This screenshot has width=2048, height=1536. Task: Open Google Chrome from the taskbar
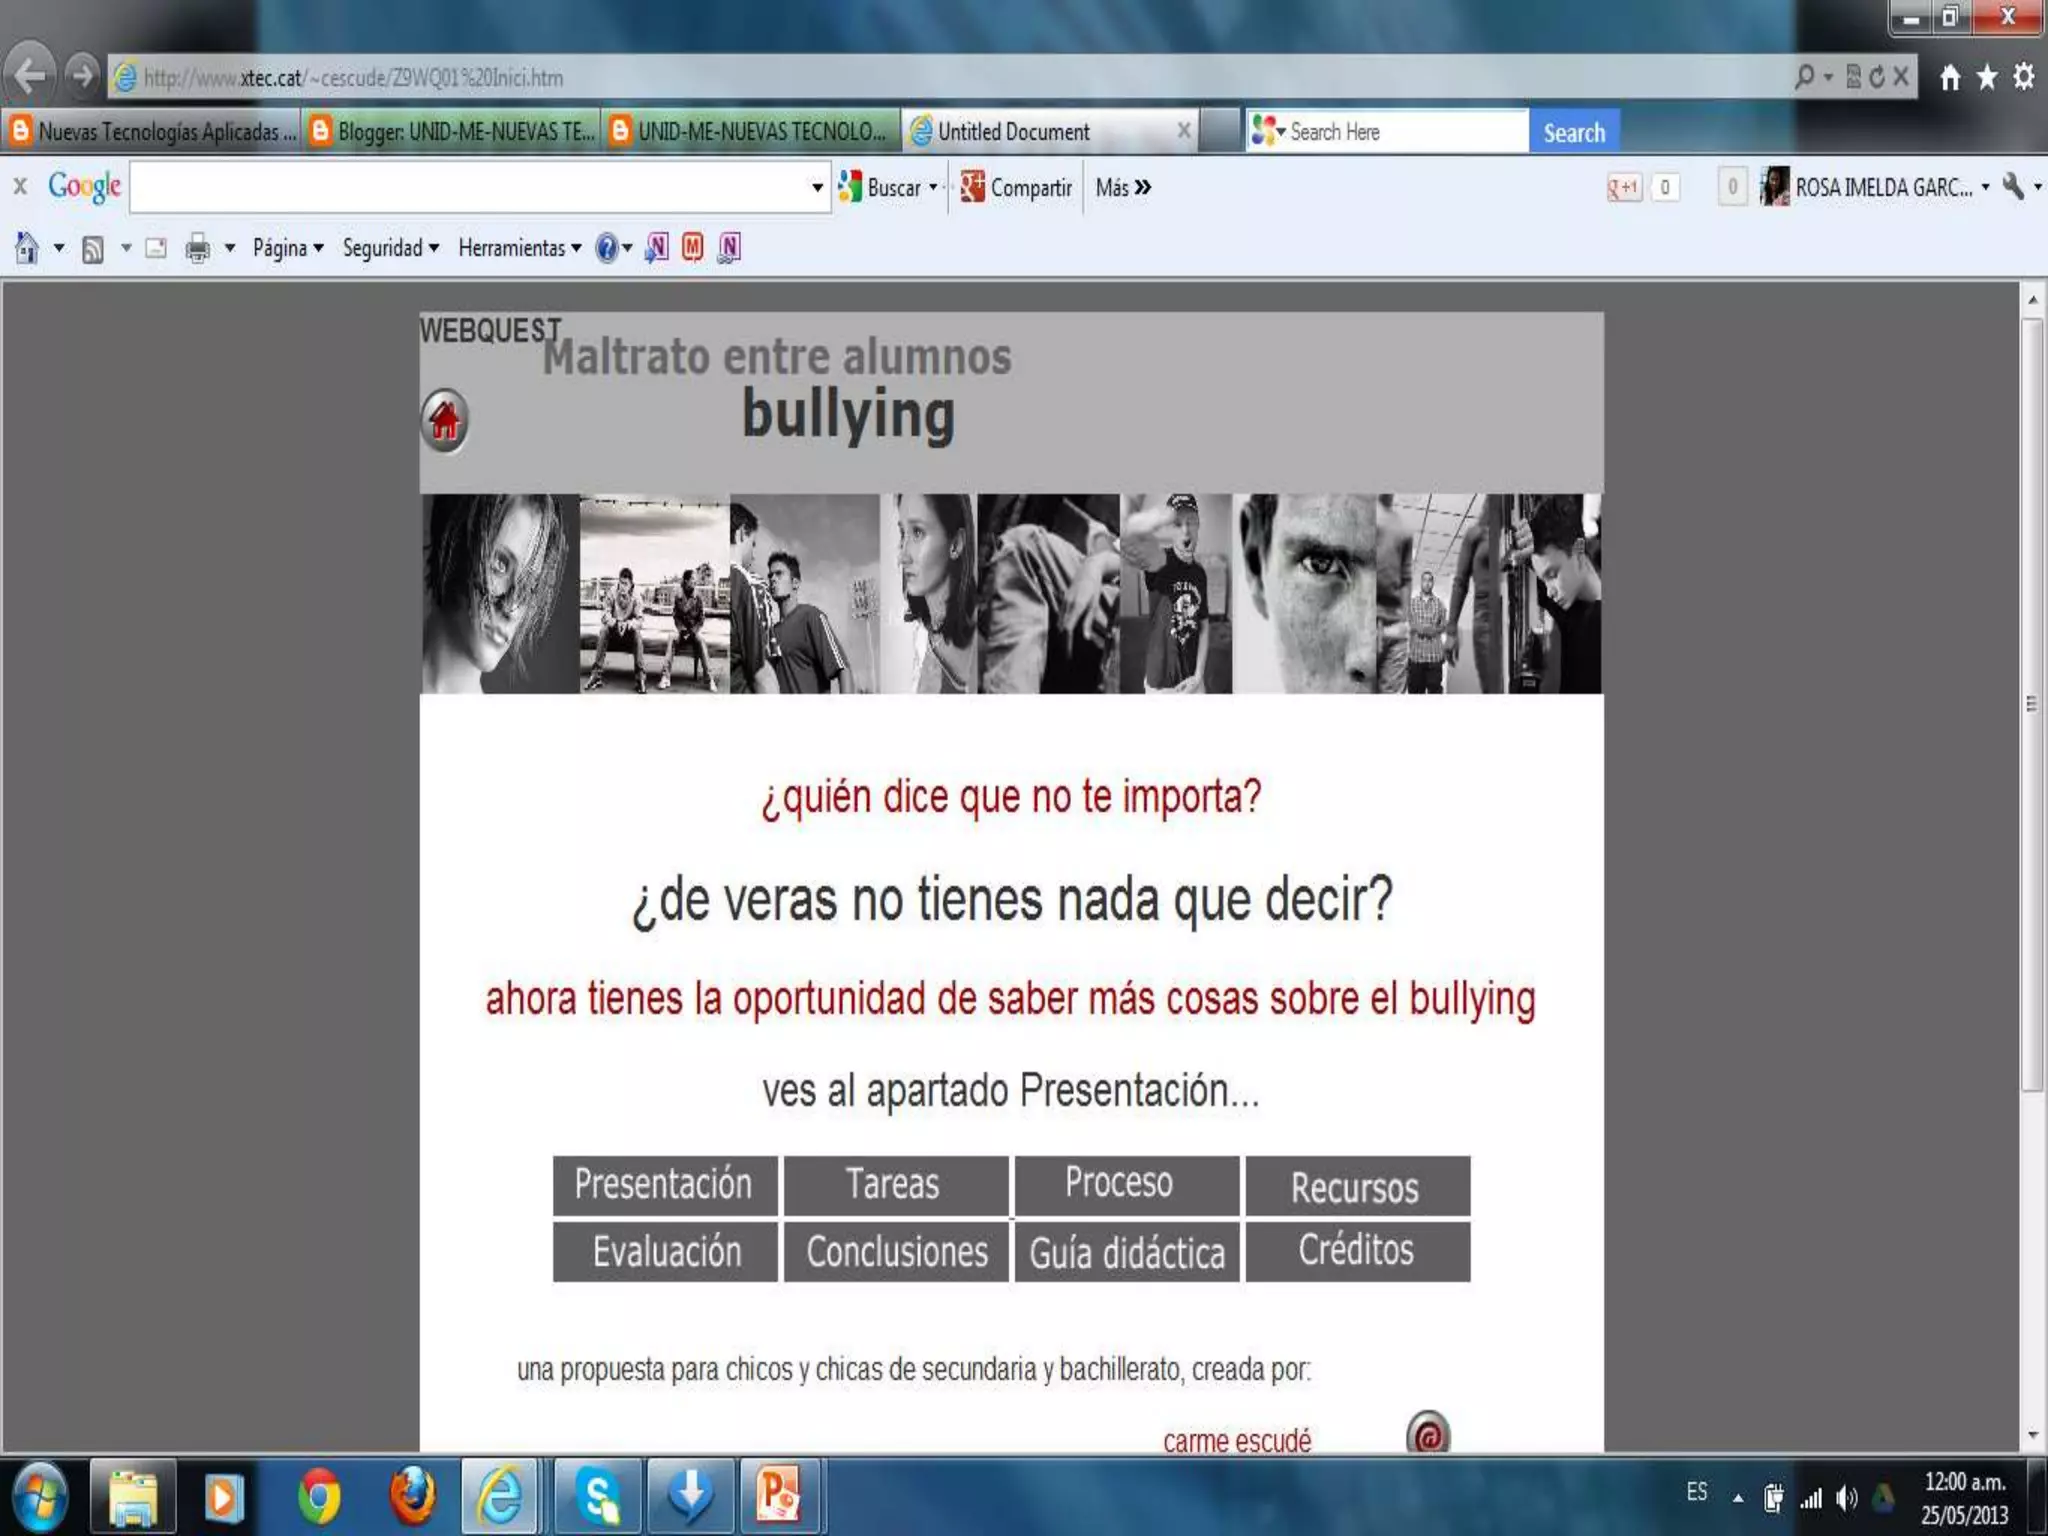pyautogui.click(x=318, y=1497)
